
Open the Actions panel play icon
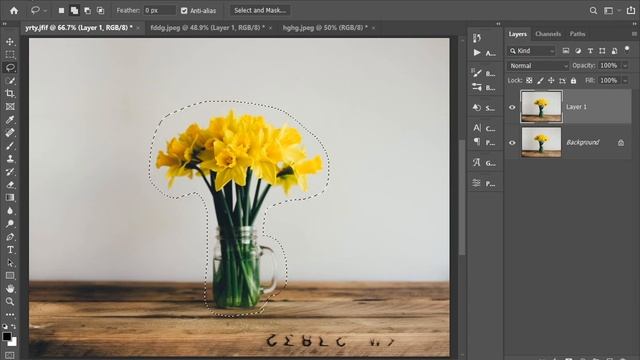(x=477, y=53)
